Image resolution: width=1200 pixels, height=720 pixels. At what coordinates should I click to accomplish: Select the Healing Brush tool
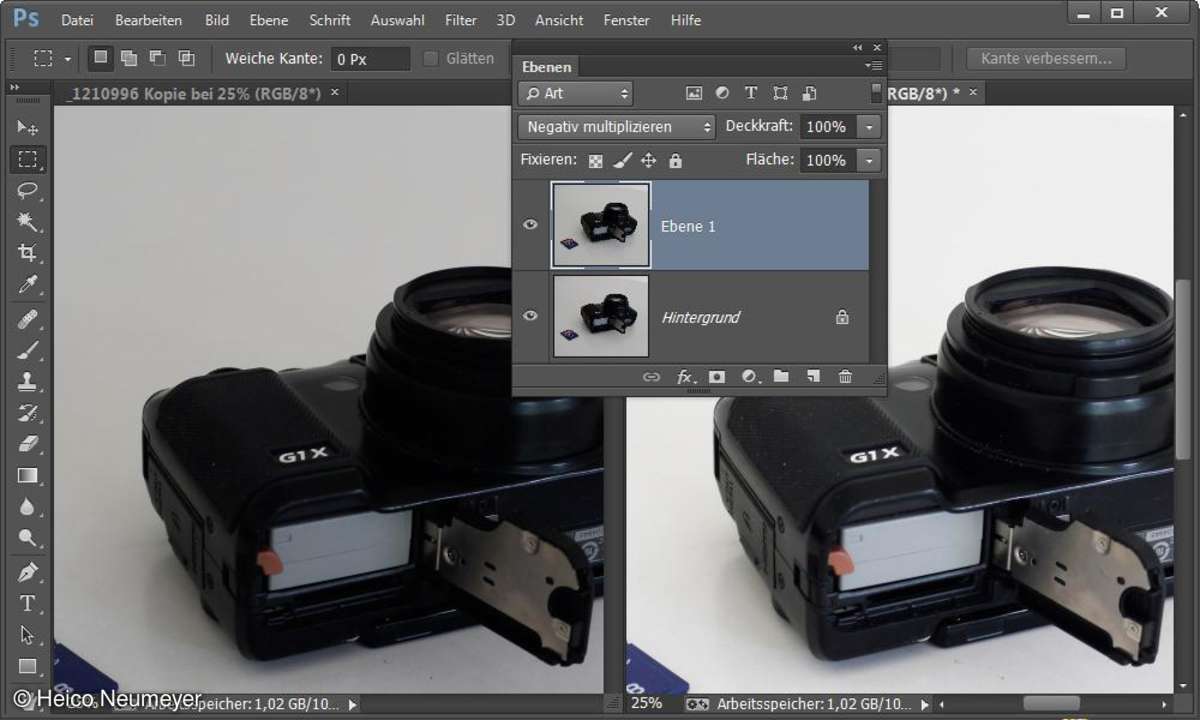tap(28, 318)
